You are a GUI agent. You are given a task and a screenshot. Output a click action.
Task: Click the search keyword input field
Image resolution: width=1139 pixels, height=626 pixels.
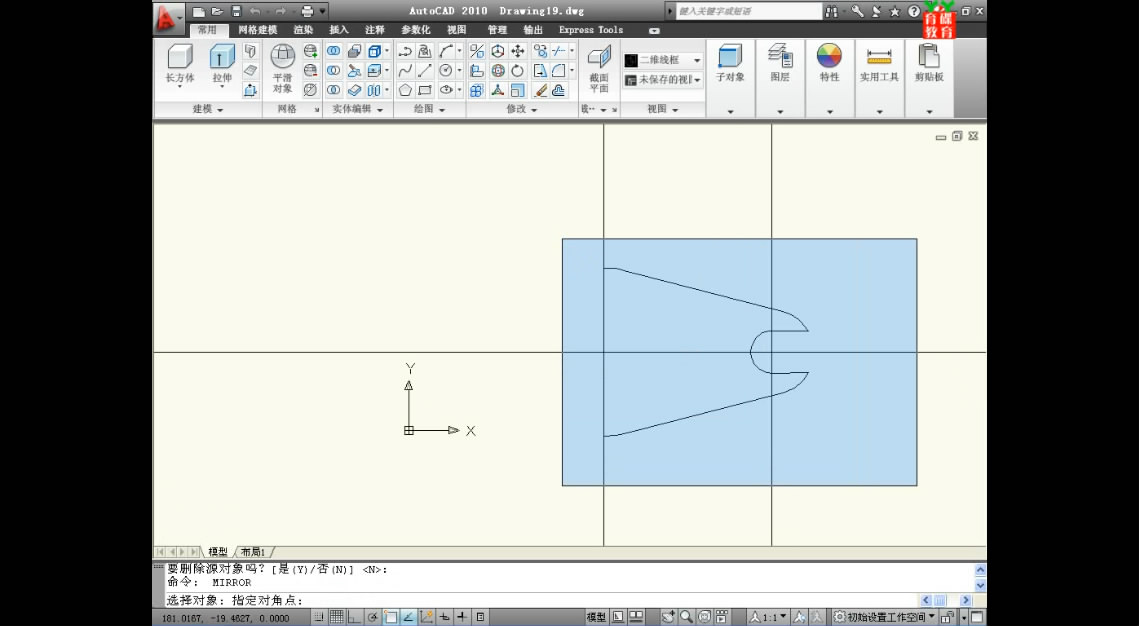pos(748,12)
